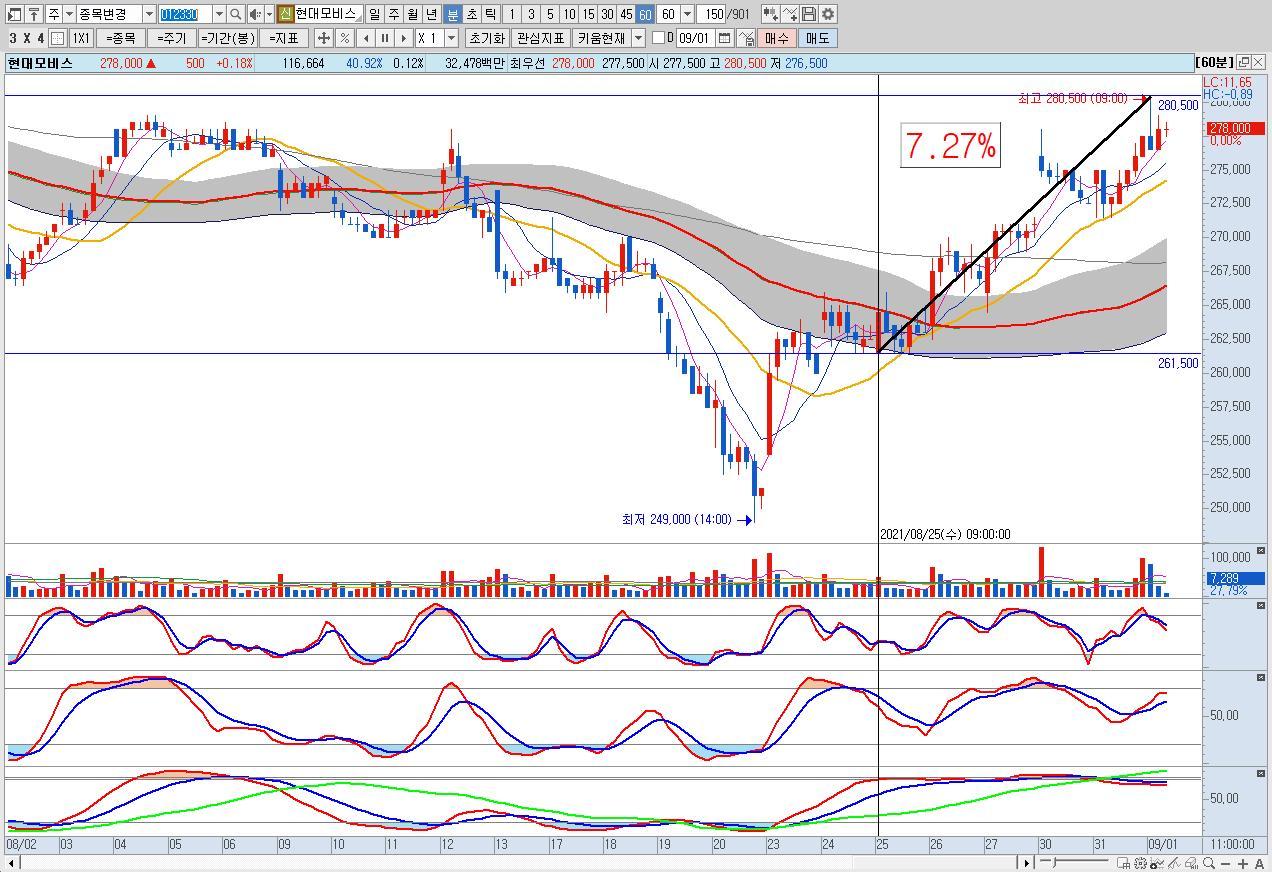Viewport: 1272px width, 872px height.
Task: Detach chart window via restore icon
Action: coord(1243,62)
